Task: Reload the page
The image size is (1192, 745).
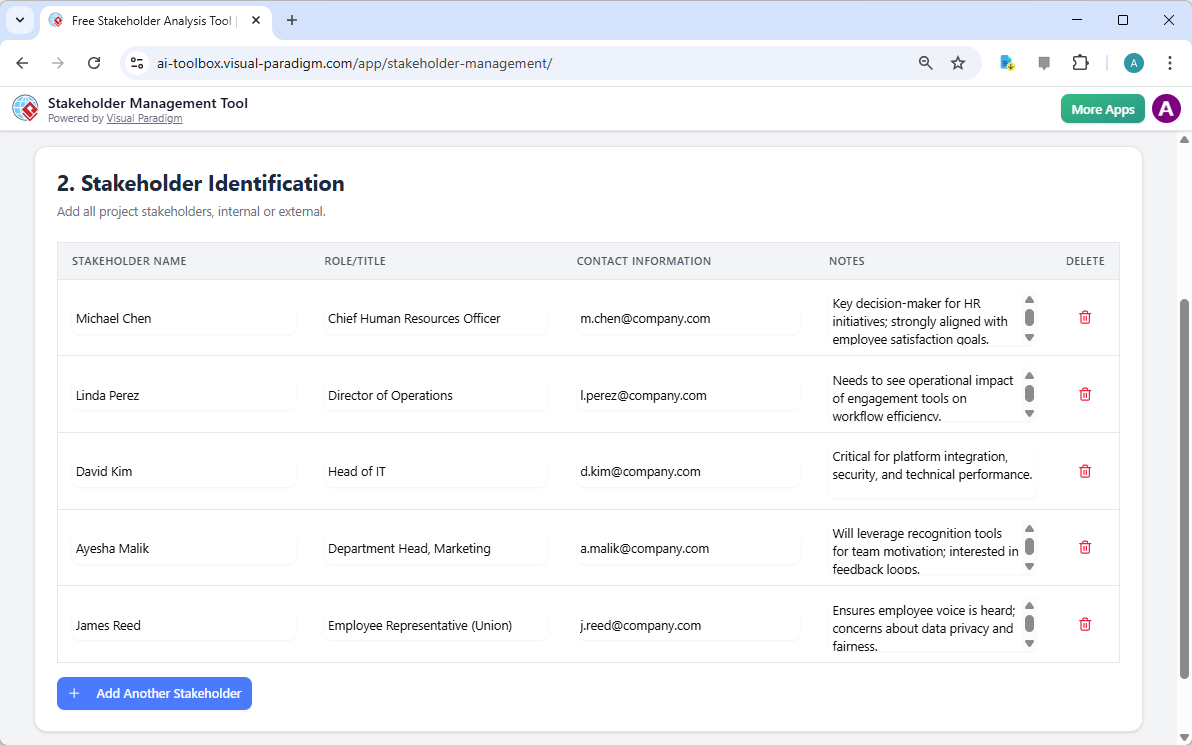Action: pos(94,62)
